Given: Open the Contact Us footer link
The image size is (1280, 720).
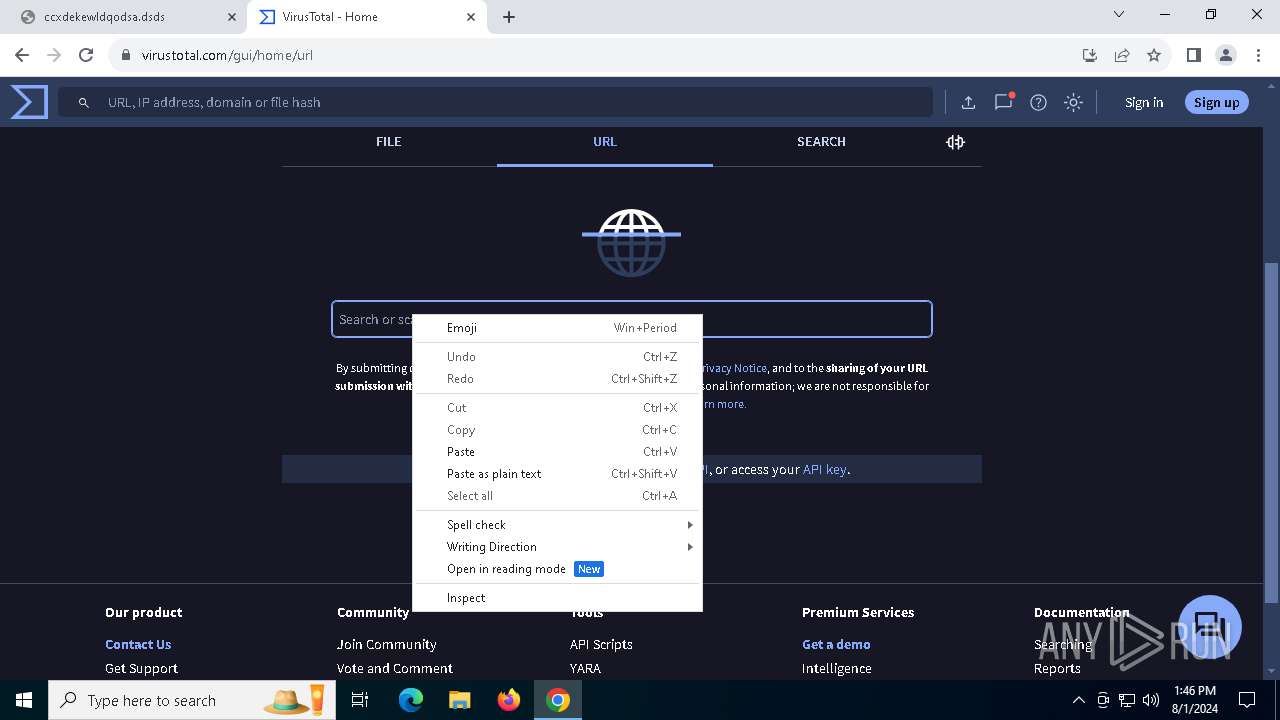Looking at the screenshot, I should click(138, 645).
